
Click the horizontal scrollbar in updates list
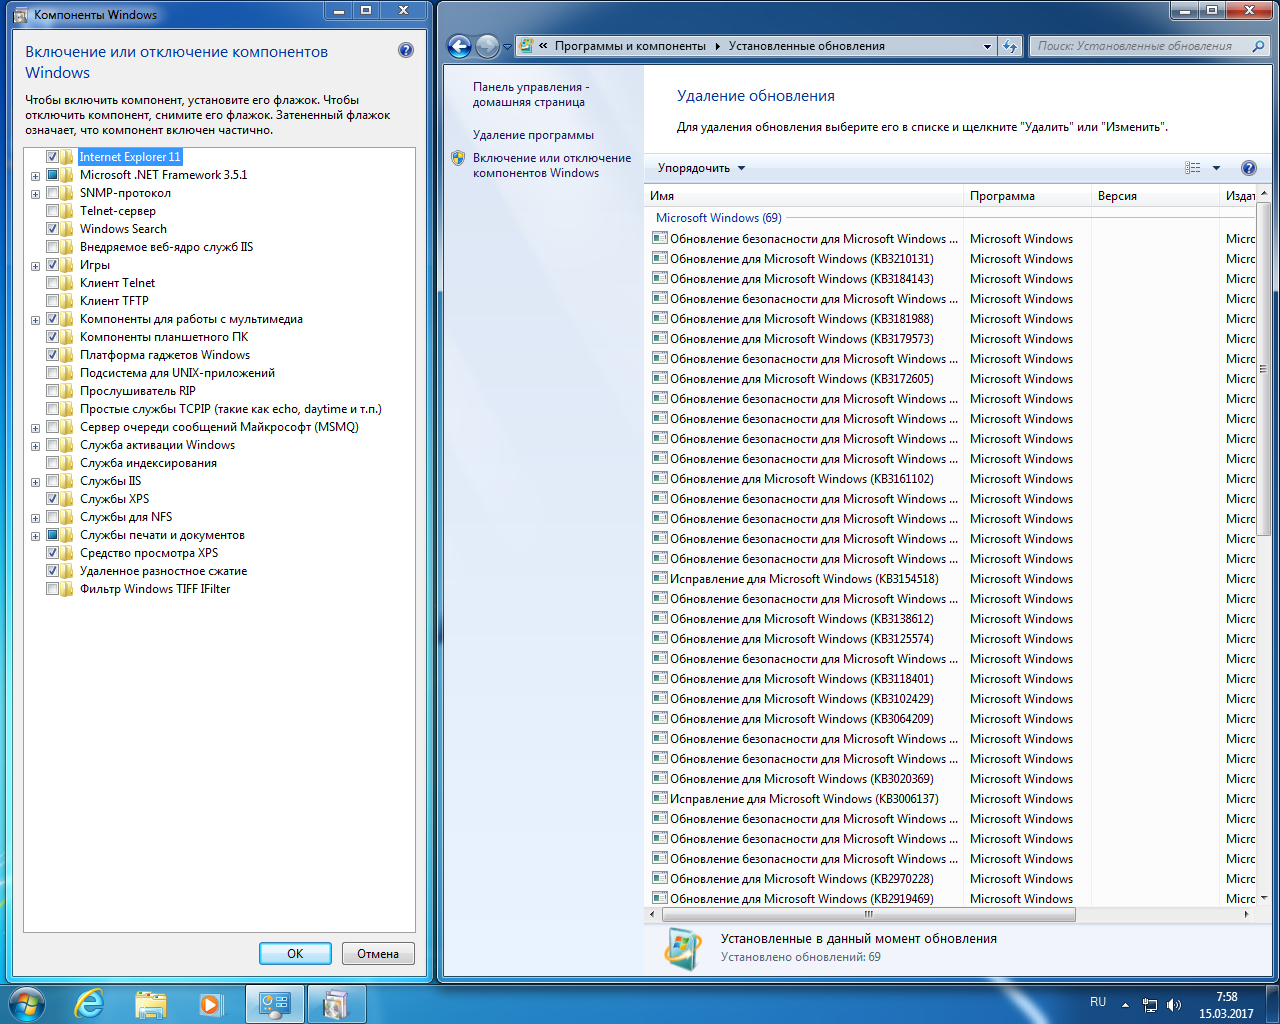point(868,914)
